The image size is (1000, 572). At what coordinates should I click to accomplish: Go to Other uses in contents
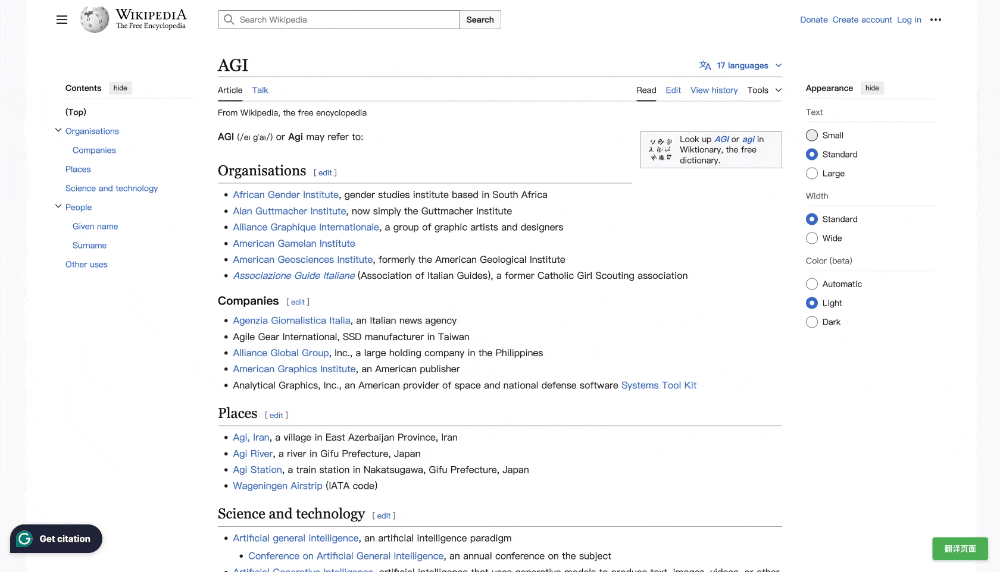(x=86, y=264)
